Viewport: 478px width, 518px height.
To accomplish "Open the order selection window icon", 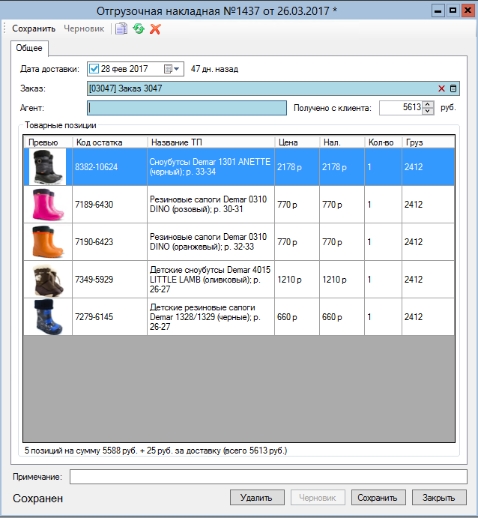I will (453, 89).
